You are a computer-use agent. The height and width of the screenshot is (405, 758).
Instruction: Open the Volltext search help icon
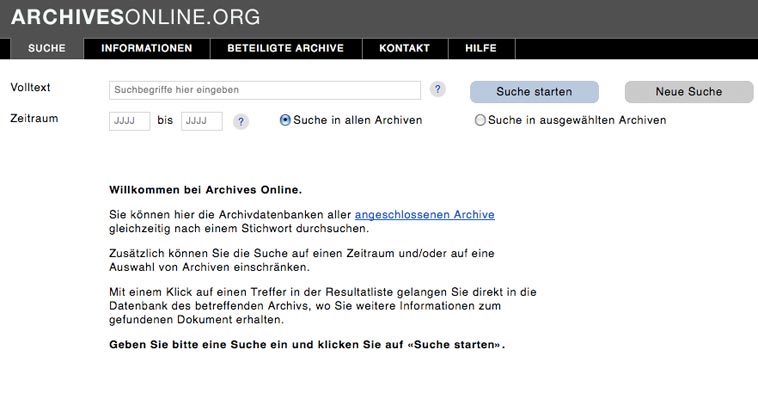(437, 89)
